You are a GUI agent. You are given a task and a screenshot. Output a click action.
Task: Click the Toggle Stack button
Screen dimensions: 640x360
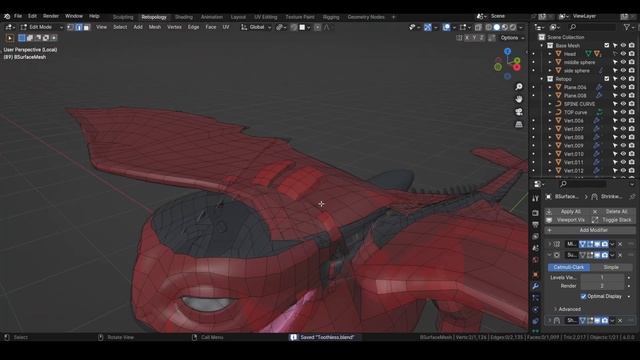tap(613, 220)
